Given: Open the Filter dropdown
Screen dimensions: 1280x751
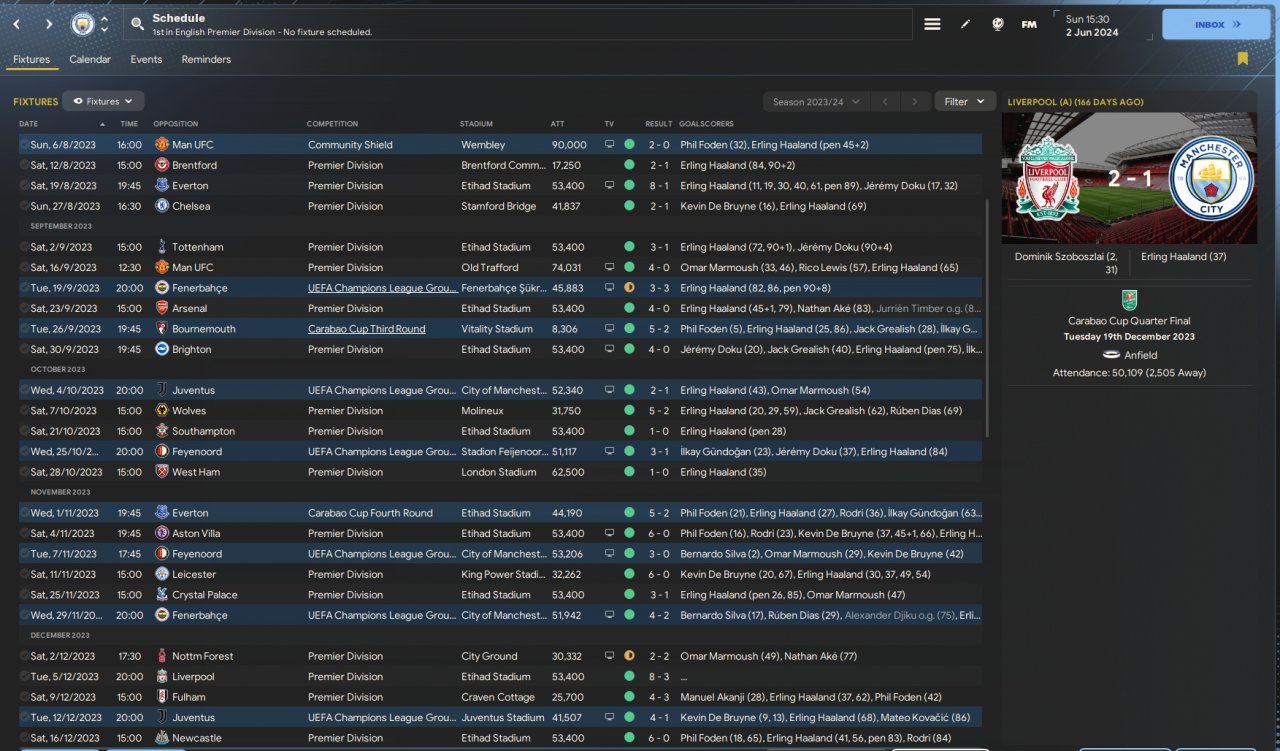Looking at the screenshot, I should 965,101.
